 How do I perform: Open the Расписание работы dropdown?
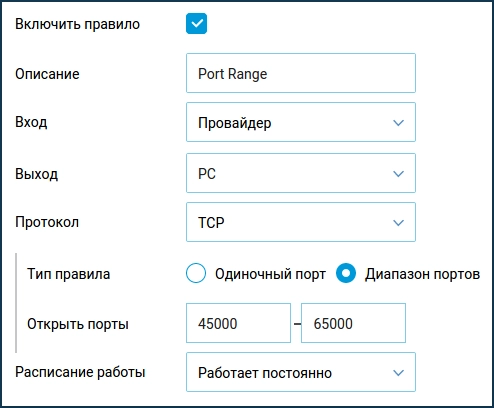pyautogui.click(x=301, y=372)
